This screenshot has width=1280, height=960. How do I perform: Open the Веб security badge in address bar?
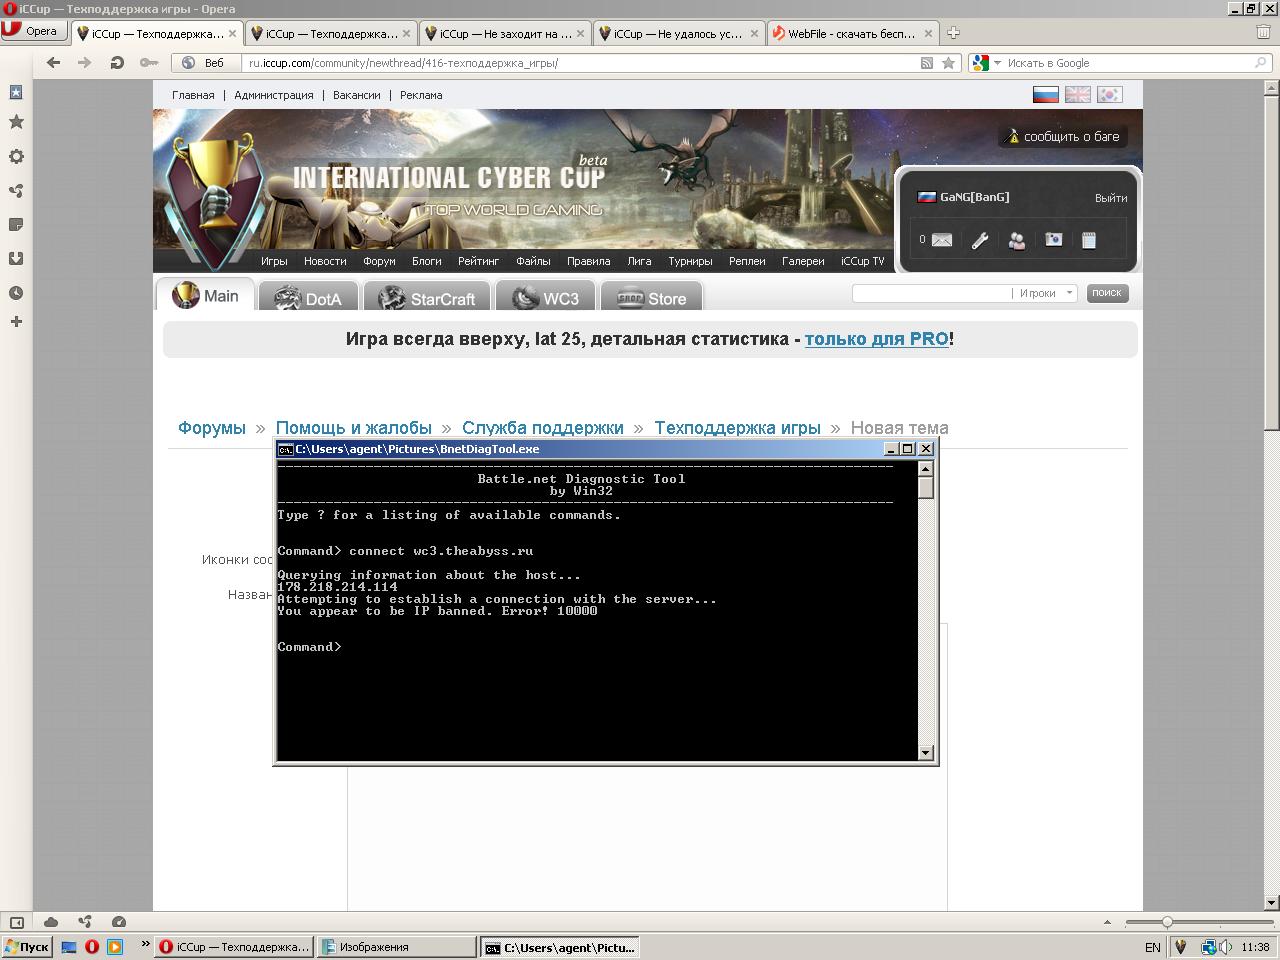(203, 63)
